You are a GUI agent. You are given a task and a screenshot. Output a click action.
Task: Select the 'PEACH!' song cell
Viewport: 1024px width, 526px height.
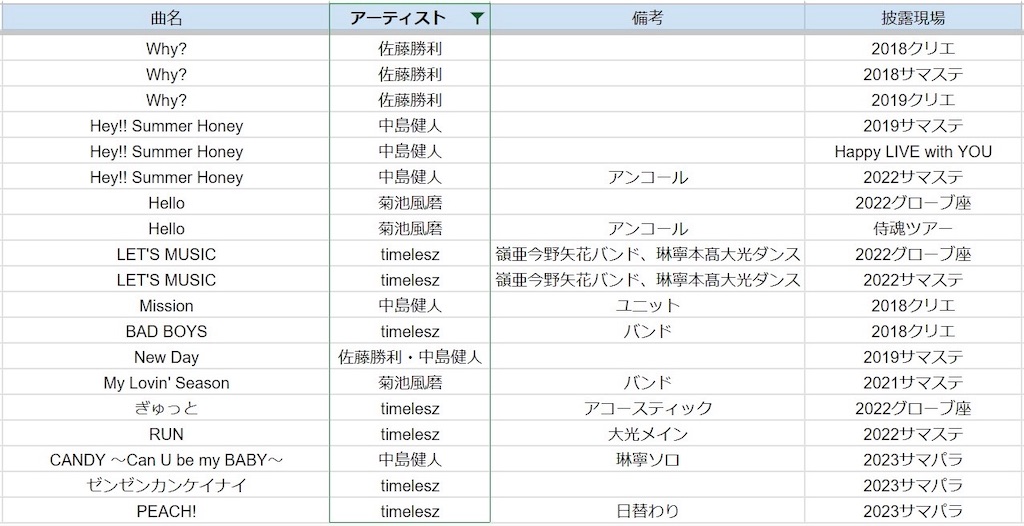tap(166, 512)
